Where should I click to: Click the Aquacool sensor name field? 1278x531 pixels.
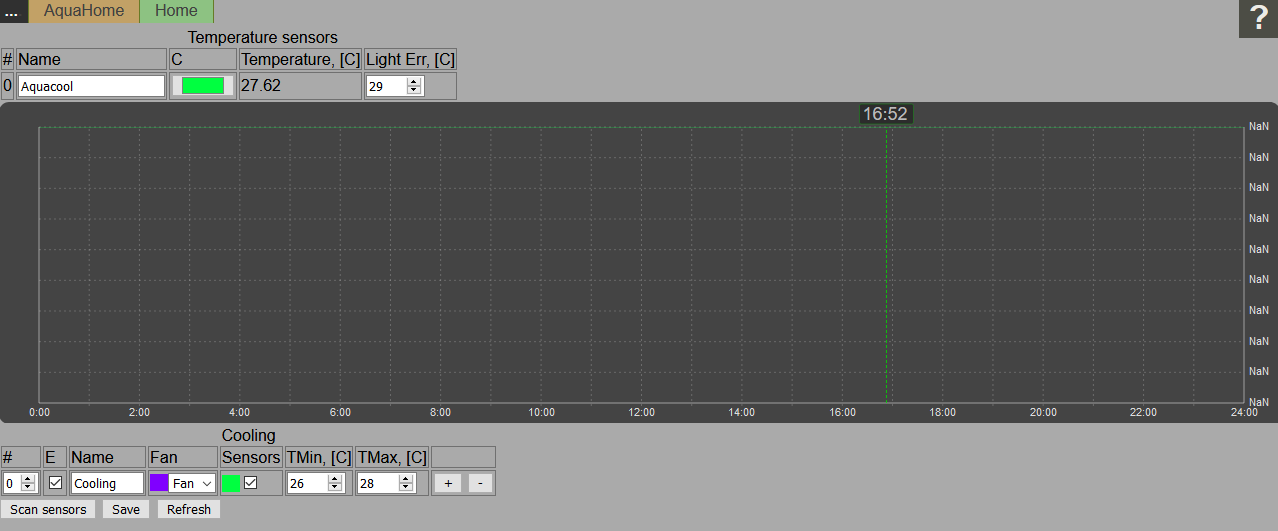(91, 86)
